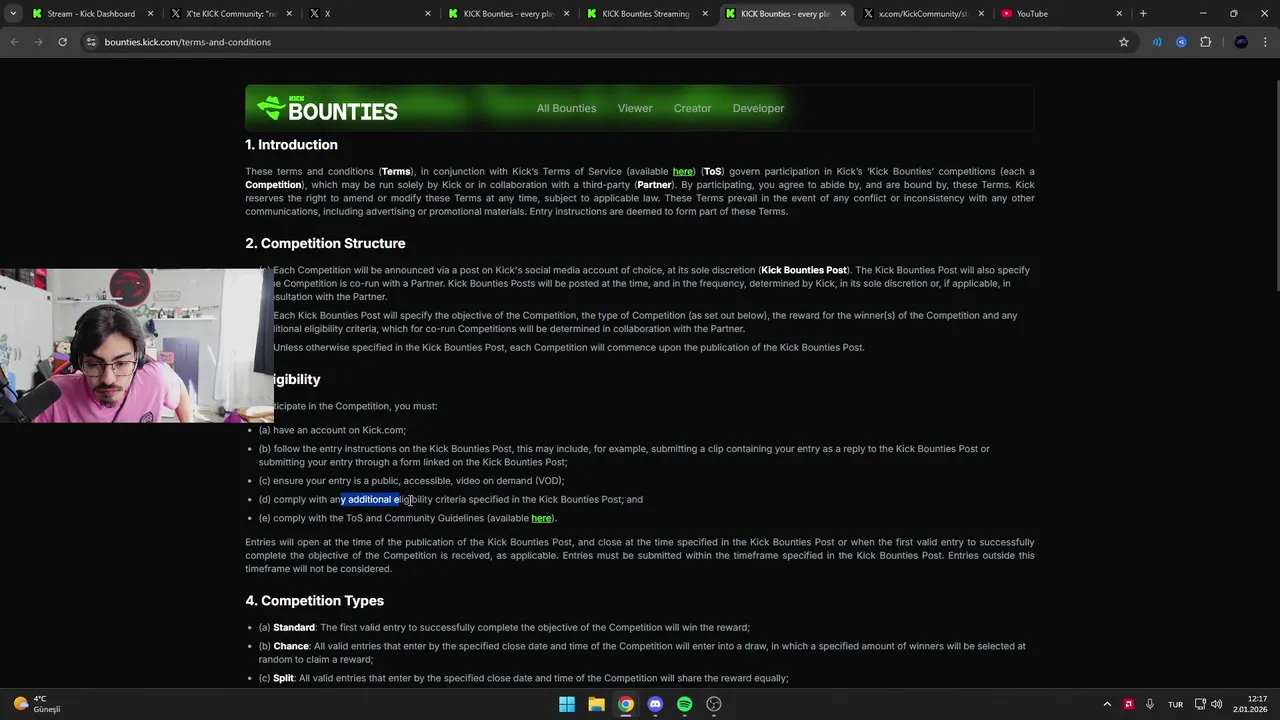This screenshot has height=720, width=1280.
Task: Click the '4. Competition Types' heading
Action: click(314, 601)
